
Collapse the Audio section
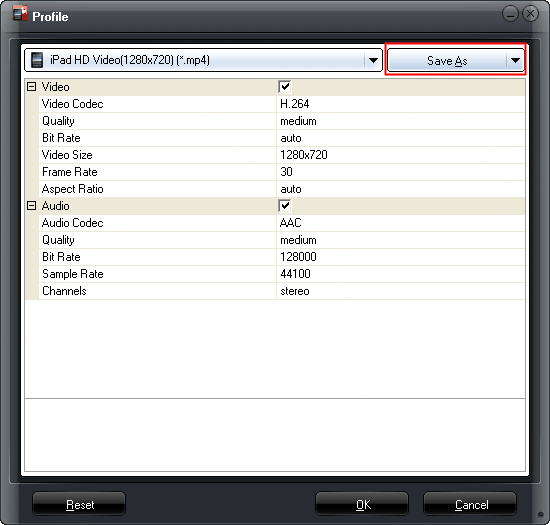coord(32,206)
